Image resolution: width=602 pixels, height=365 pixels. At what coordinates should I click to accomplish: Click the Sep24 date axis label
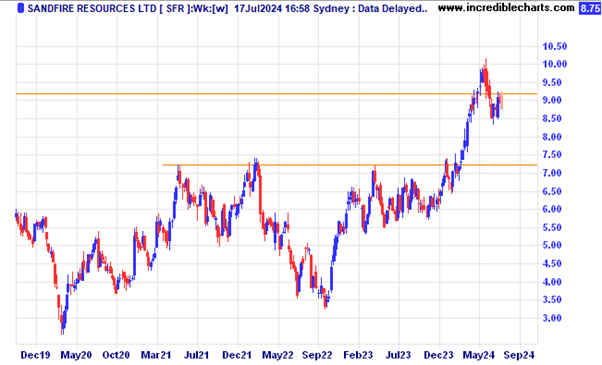point(519,355)
